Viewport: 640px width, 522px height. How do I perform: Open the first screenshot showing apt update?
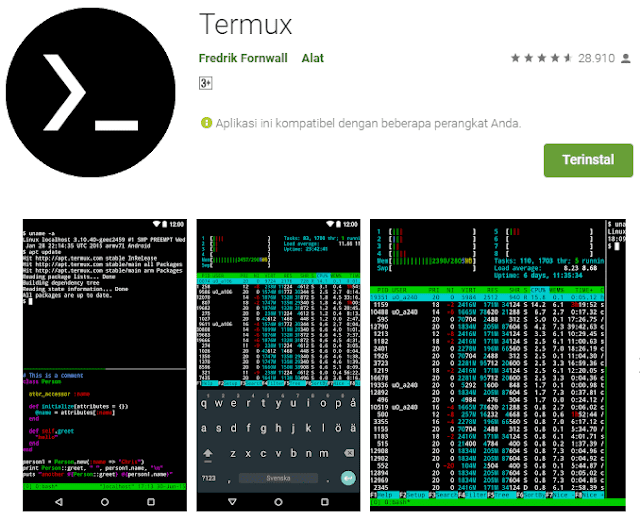pyautogui.click(x=104, y=365)
